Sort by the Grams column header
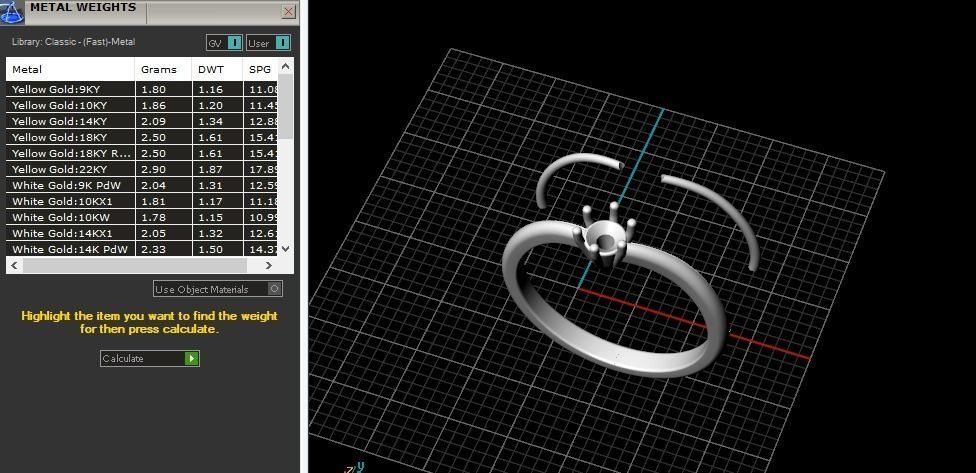The width and height of the screenshot is (976, 473). 163,69
